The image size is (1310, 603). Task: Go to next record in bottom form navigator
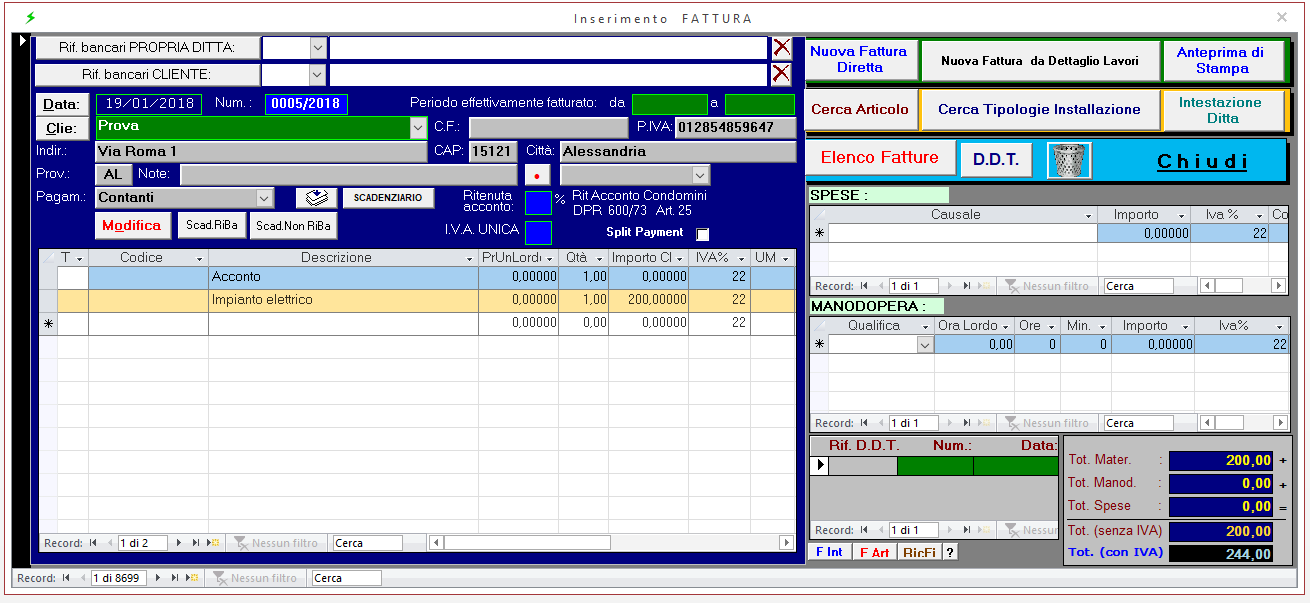point(157,578)
